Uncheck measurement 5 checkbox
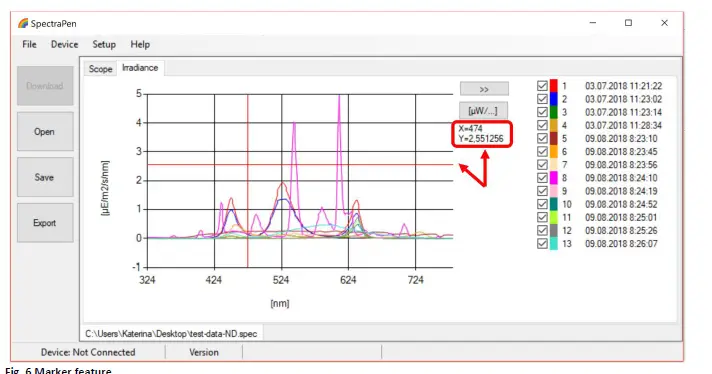Image resolution: width=712 pixels, height=374 pixels. click(542, 138)
